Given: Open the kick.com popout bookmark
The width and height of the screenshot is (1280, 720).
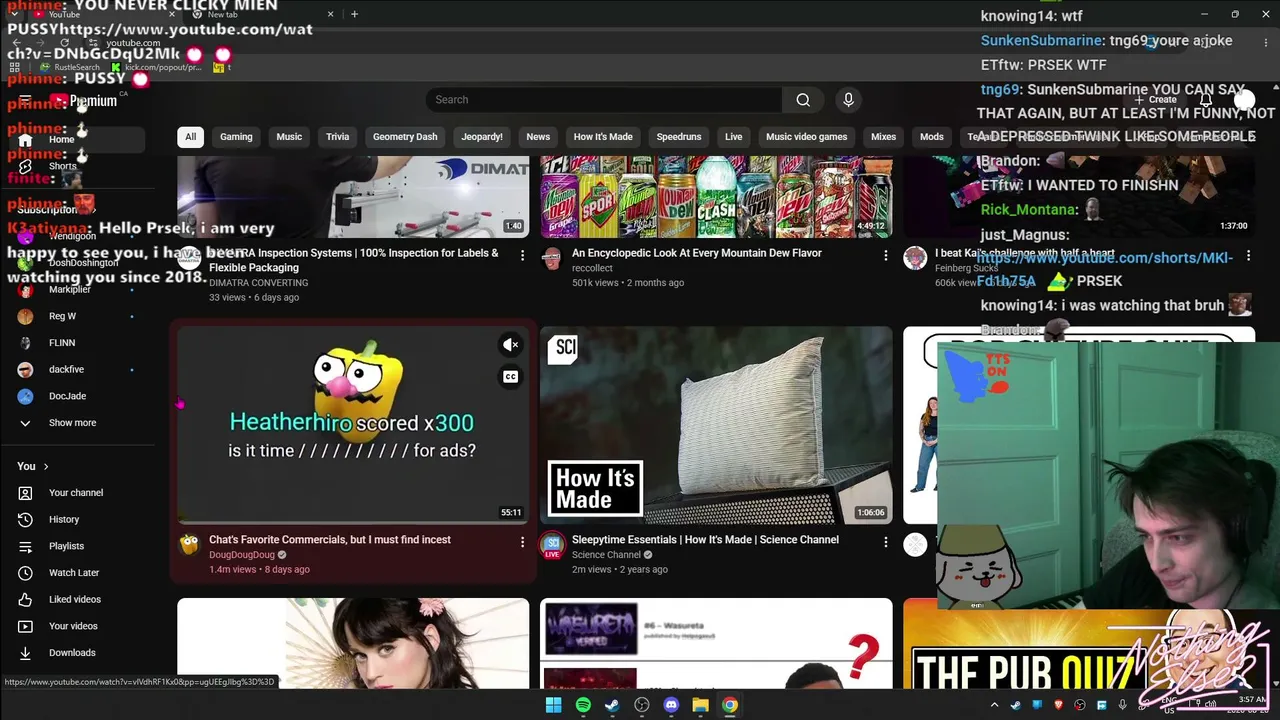Looking at the screenshot, I should pyautogui.click(x=156, y=67).
